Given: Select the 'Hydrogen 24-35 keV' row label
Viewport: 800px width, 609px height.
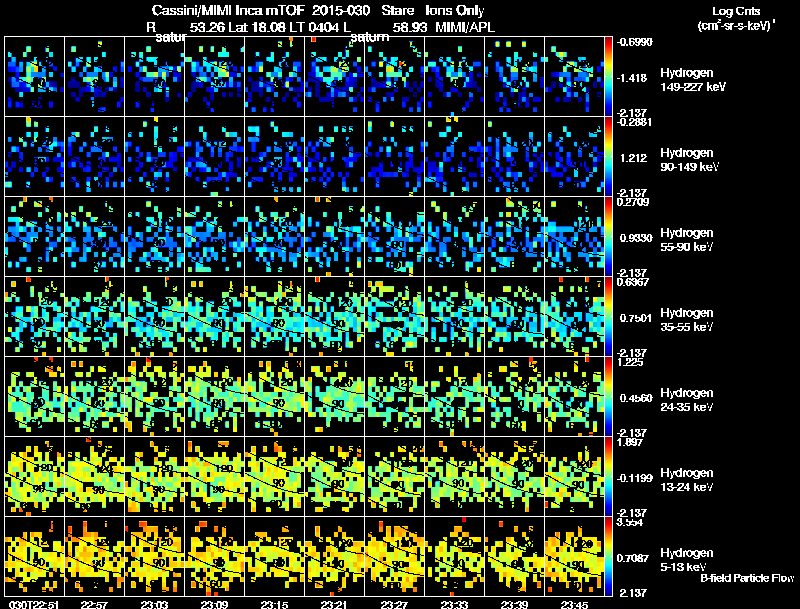Looking at the screenshot, I should tap(687, 400).
